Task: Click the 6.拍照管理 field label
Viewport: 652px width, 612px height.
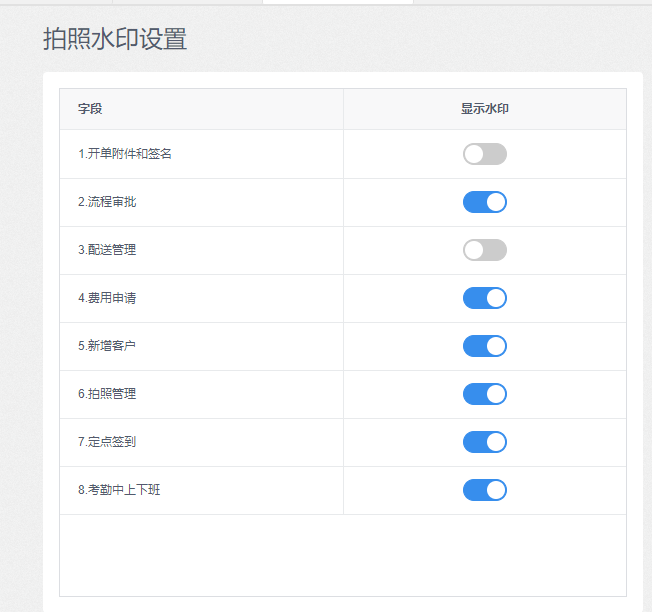Action: click(x=107, y=394)
